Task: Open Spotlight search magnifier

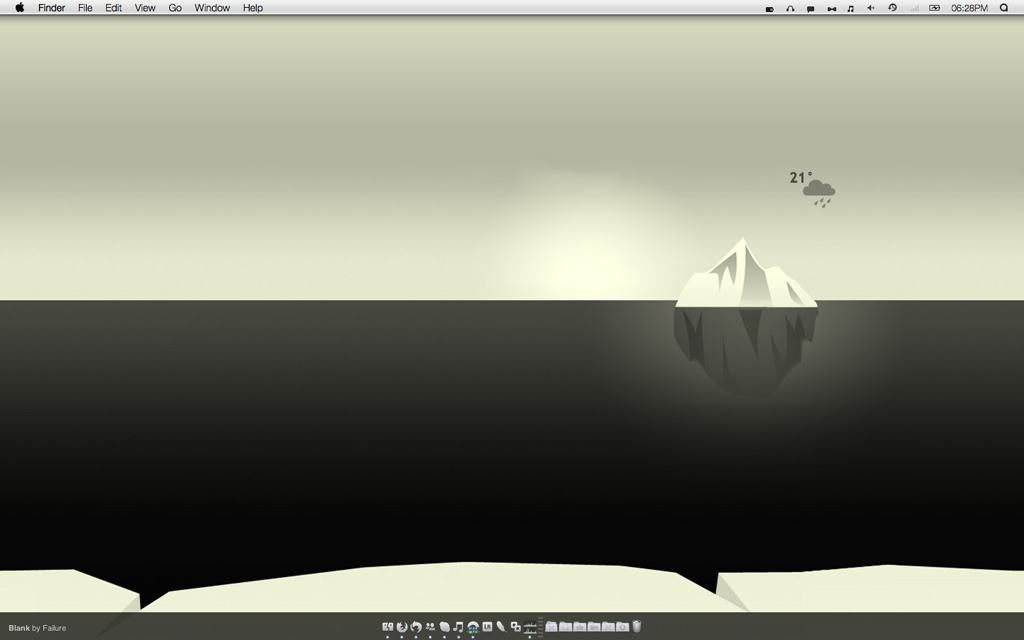Action: [x=1004, y=8]
